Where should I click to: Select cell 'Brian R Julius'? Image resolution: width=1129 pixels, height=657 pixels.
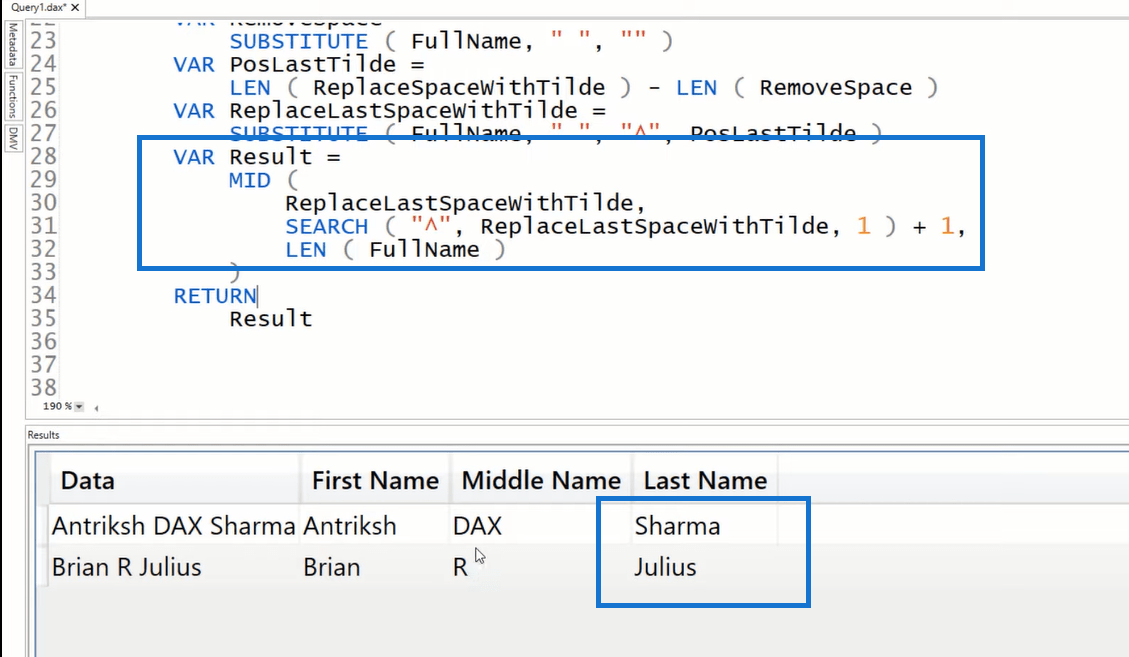tap(174, 567)
